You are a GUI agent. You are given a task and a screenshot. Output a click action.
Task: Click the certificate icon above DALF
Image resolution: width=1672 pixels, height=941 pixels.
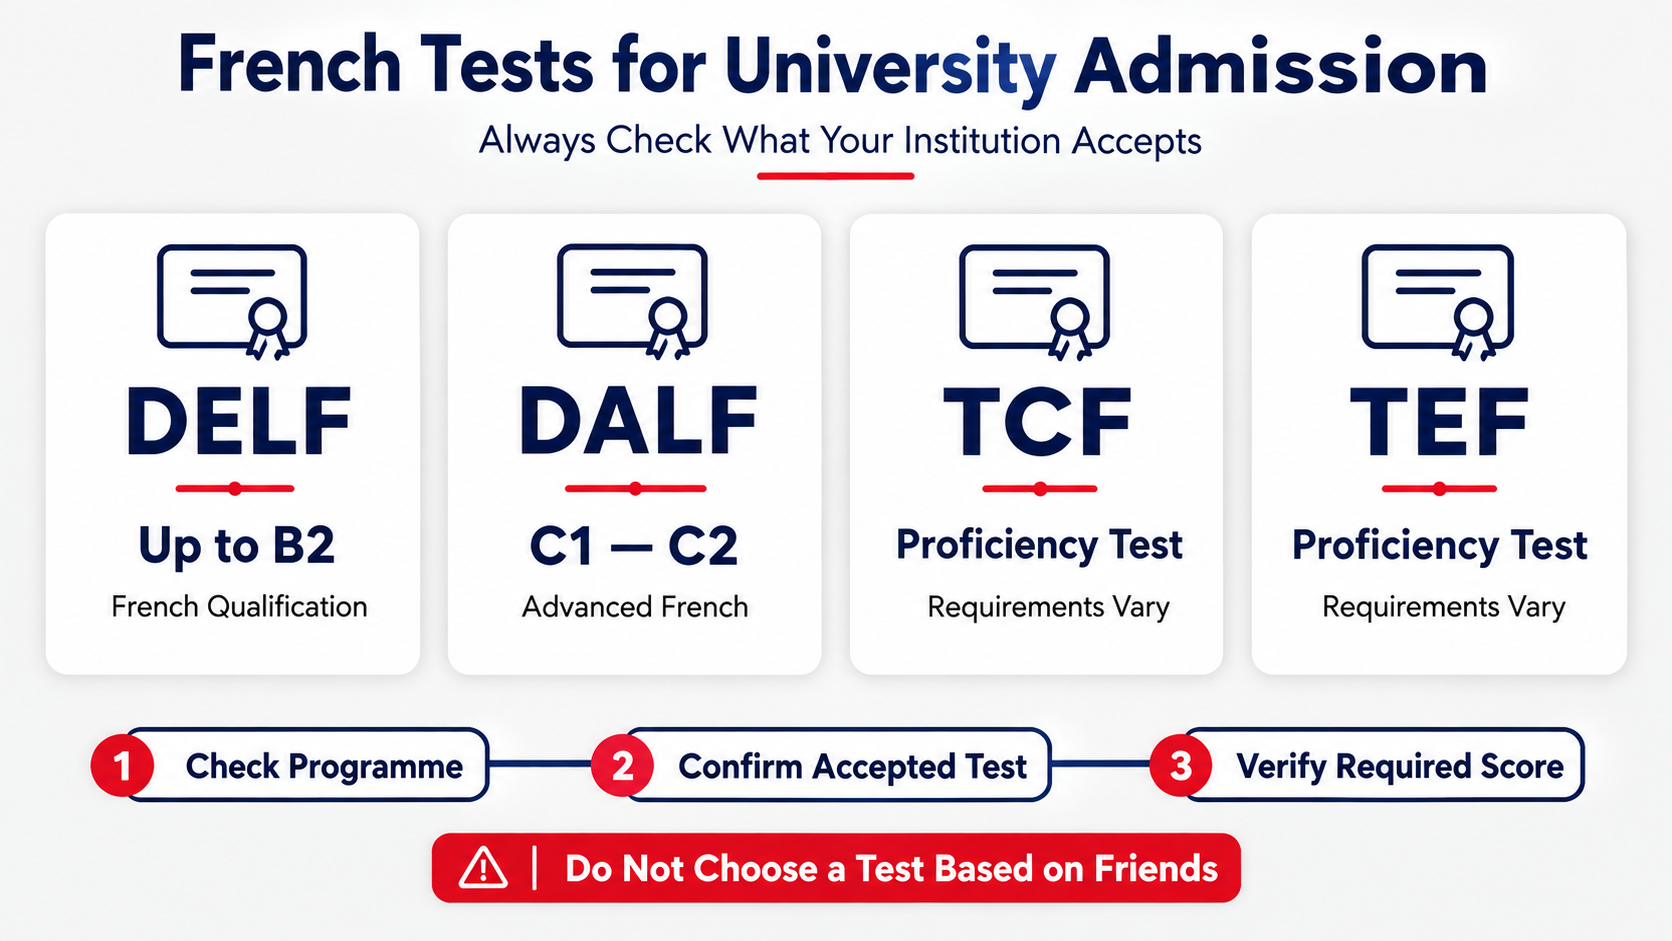pyautogui.click(x=633, y=302)
